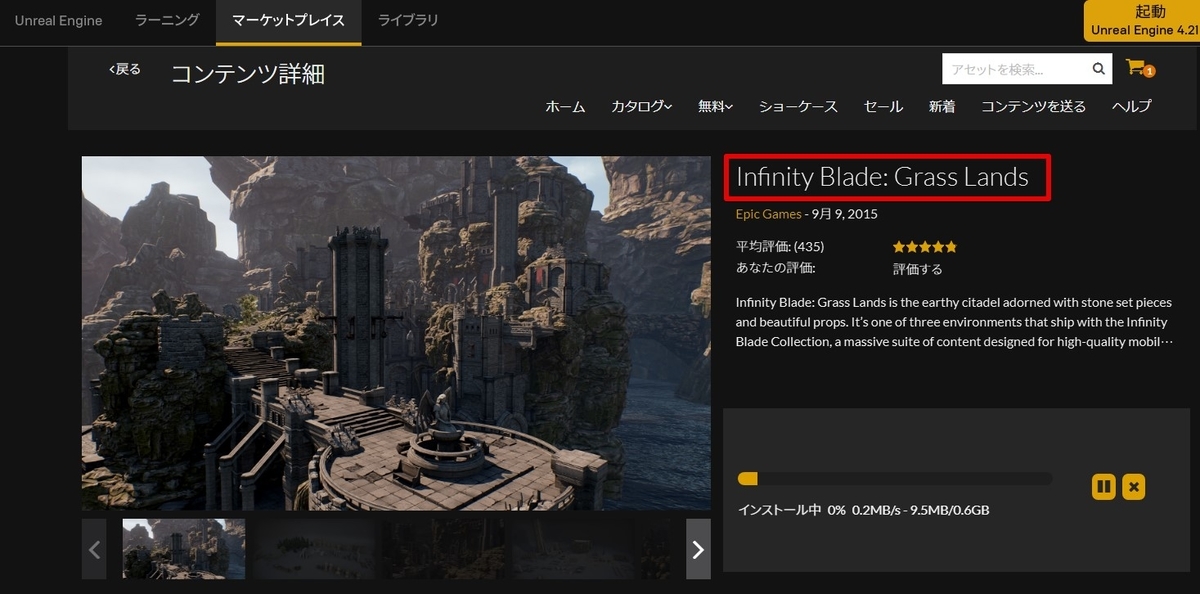Image resolution: width=1200 pixels, height=594 pixels.
Task: Pause the installation download
Action: pyautogui.click(x=1103, y=487)
